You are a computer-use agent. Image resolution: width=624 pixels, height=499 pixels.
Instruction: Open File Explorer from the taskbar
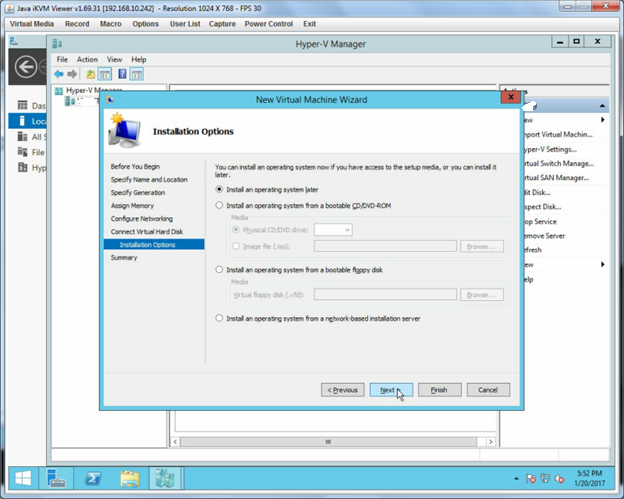(x=129, y=479)
